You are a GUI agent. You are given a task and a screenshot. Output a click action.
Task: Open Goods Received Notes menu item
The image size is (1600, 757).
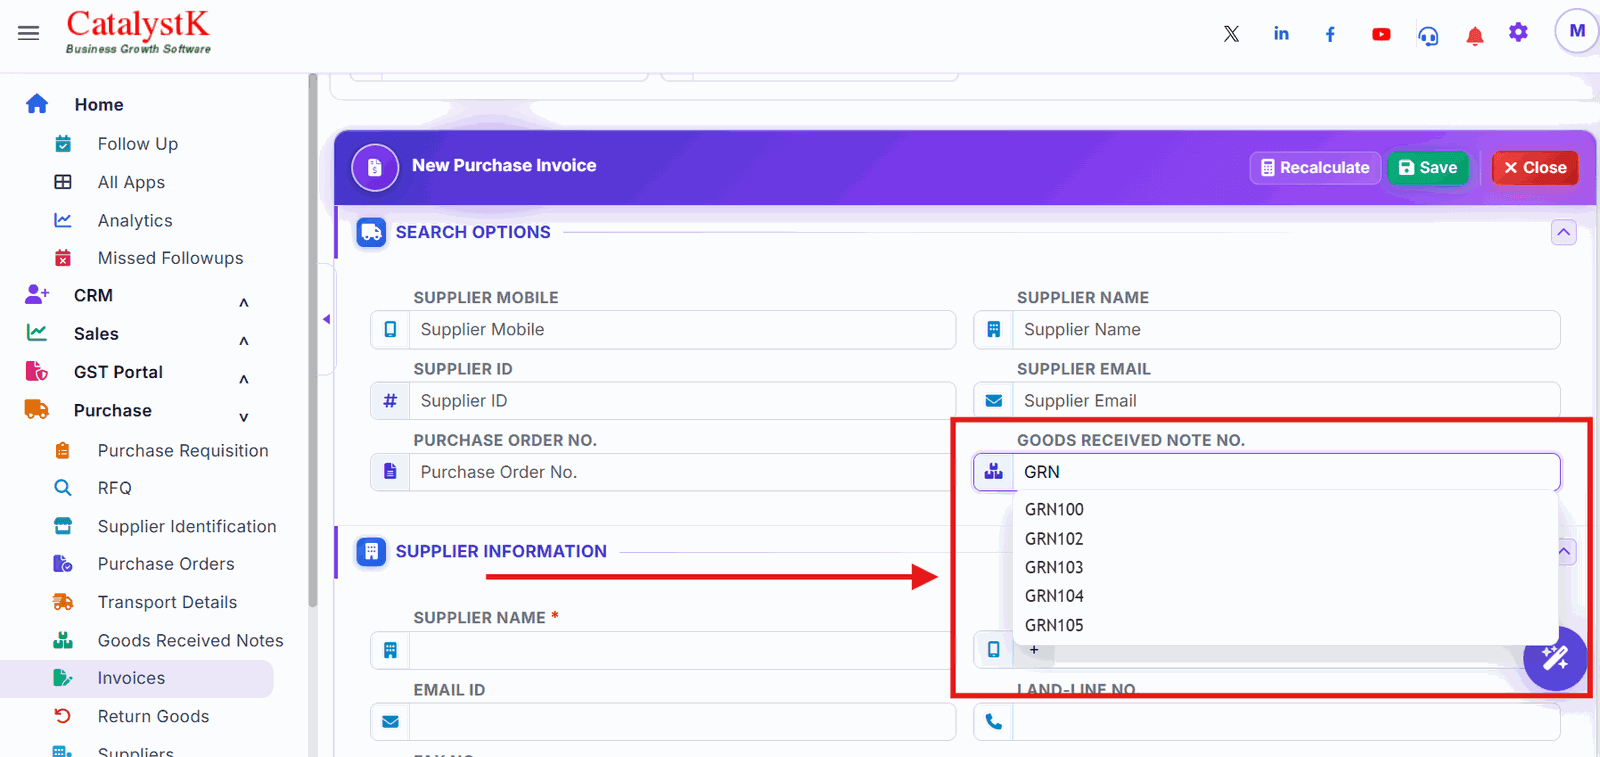190,640
